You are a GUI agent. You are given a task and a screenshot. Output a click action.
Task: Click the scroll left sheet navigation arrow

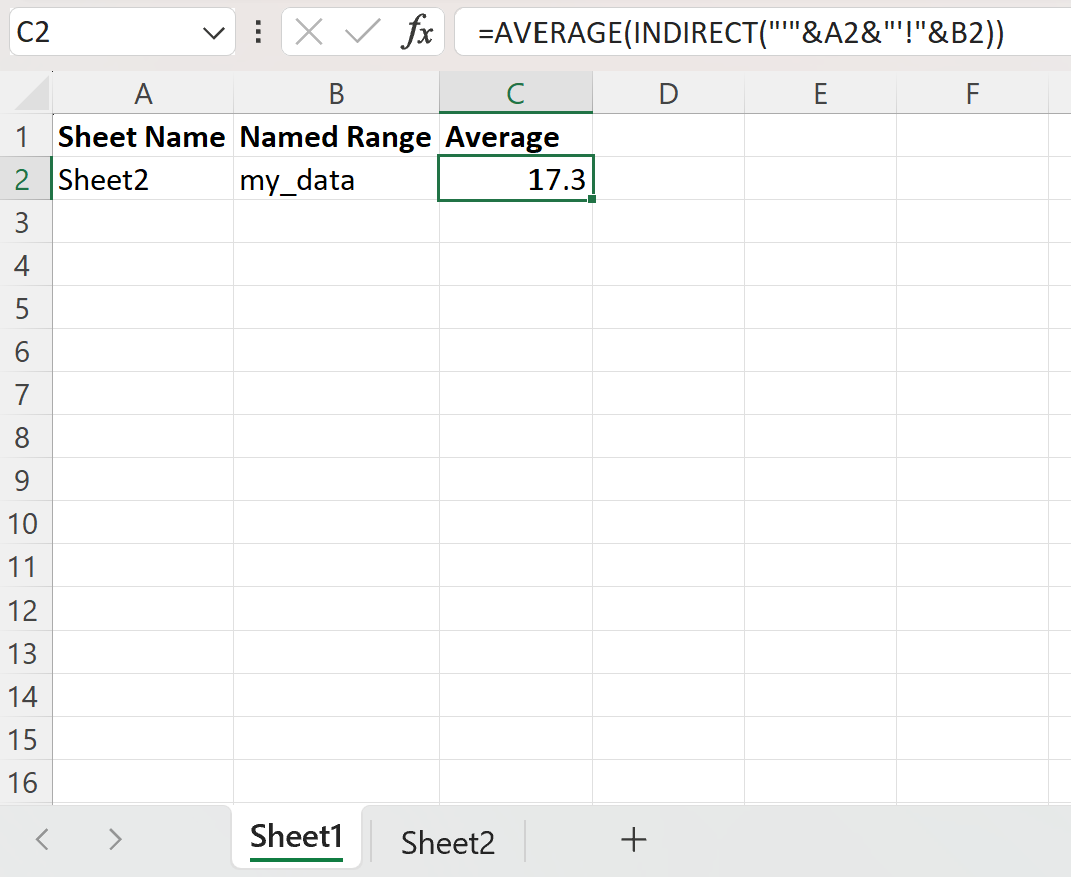click(x=42, y=841)
